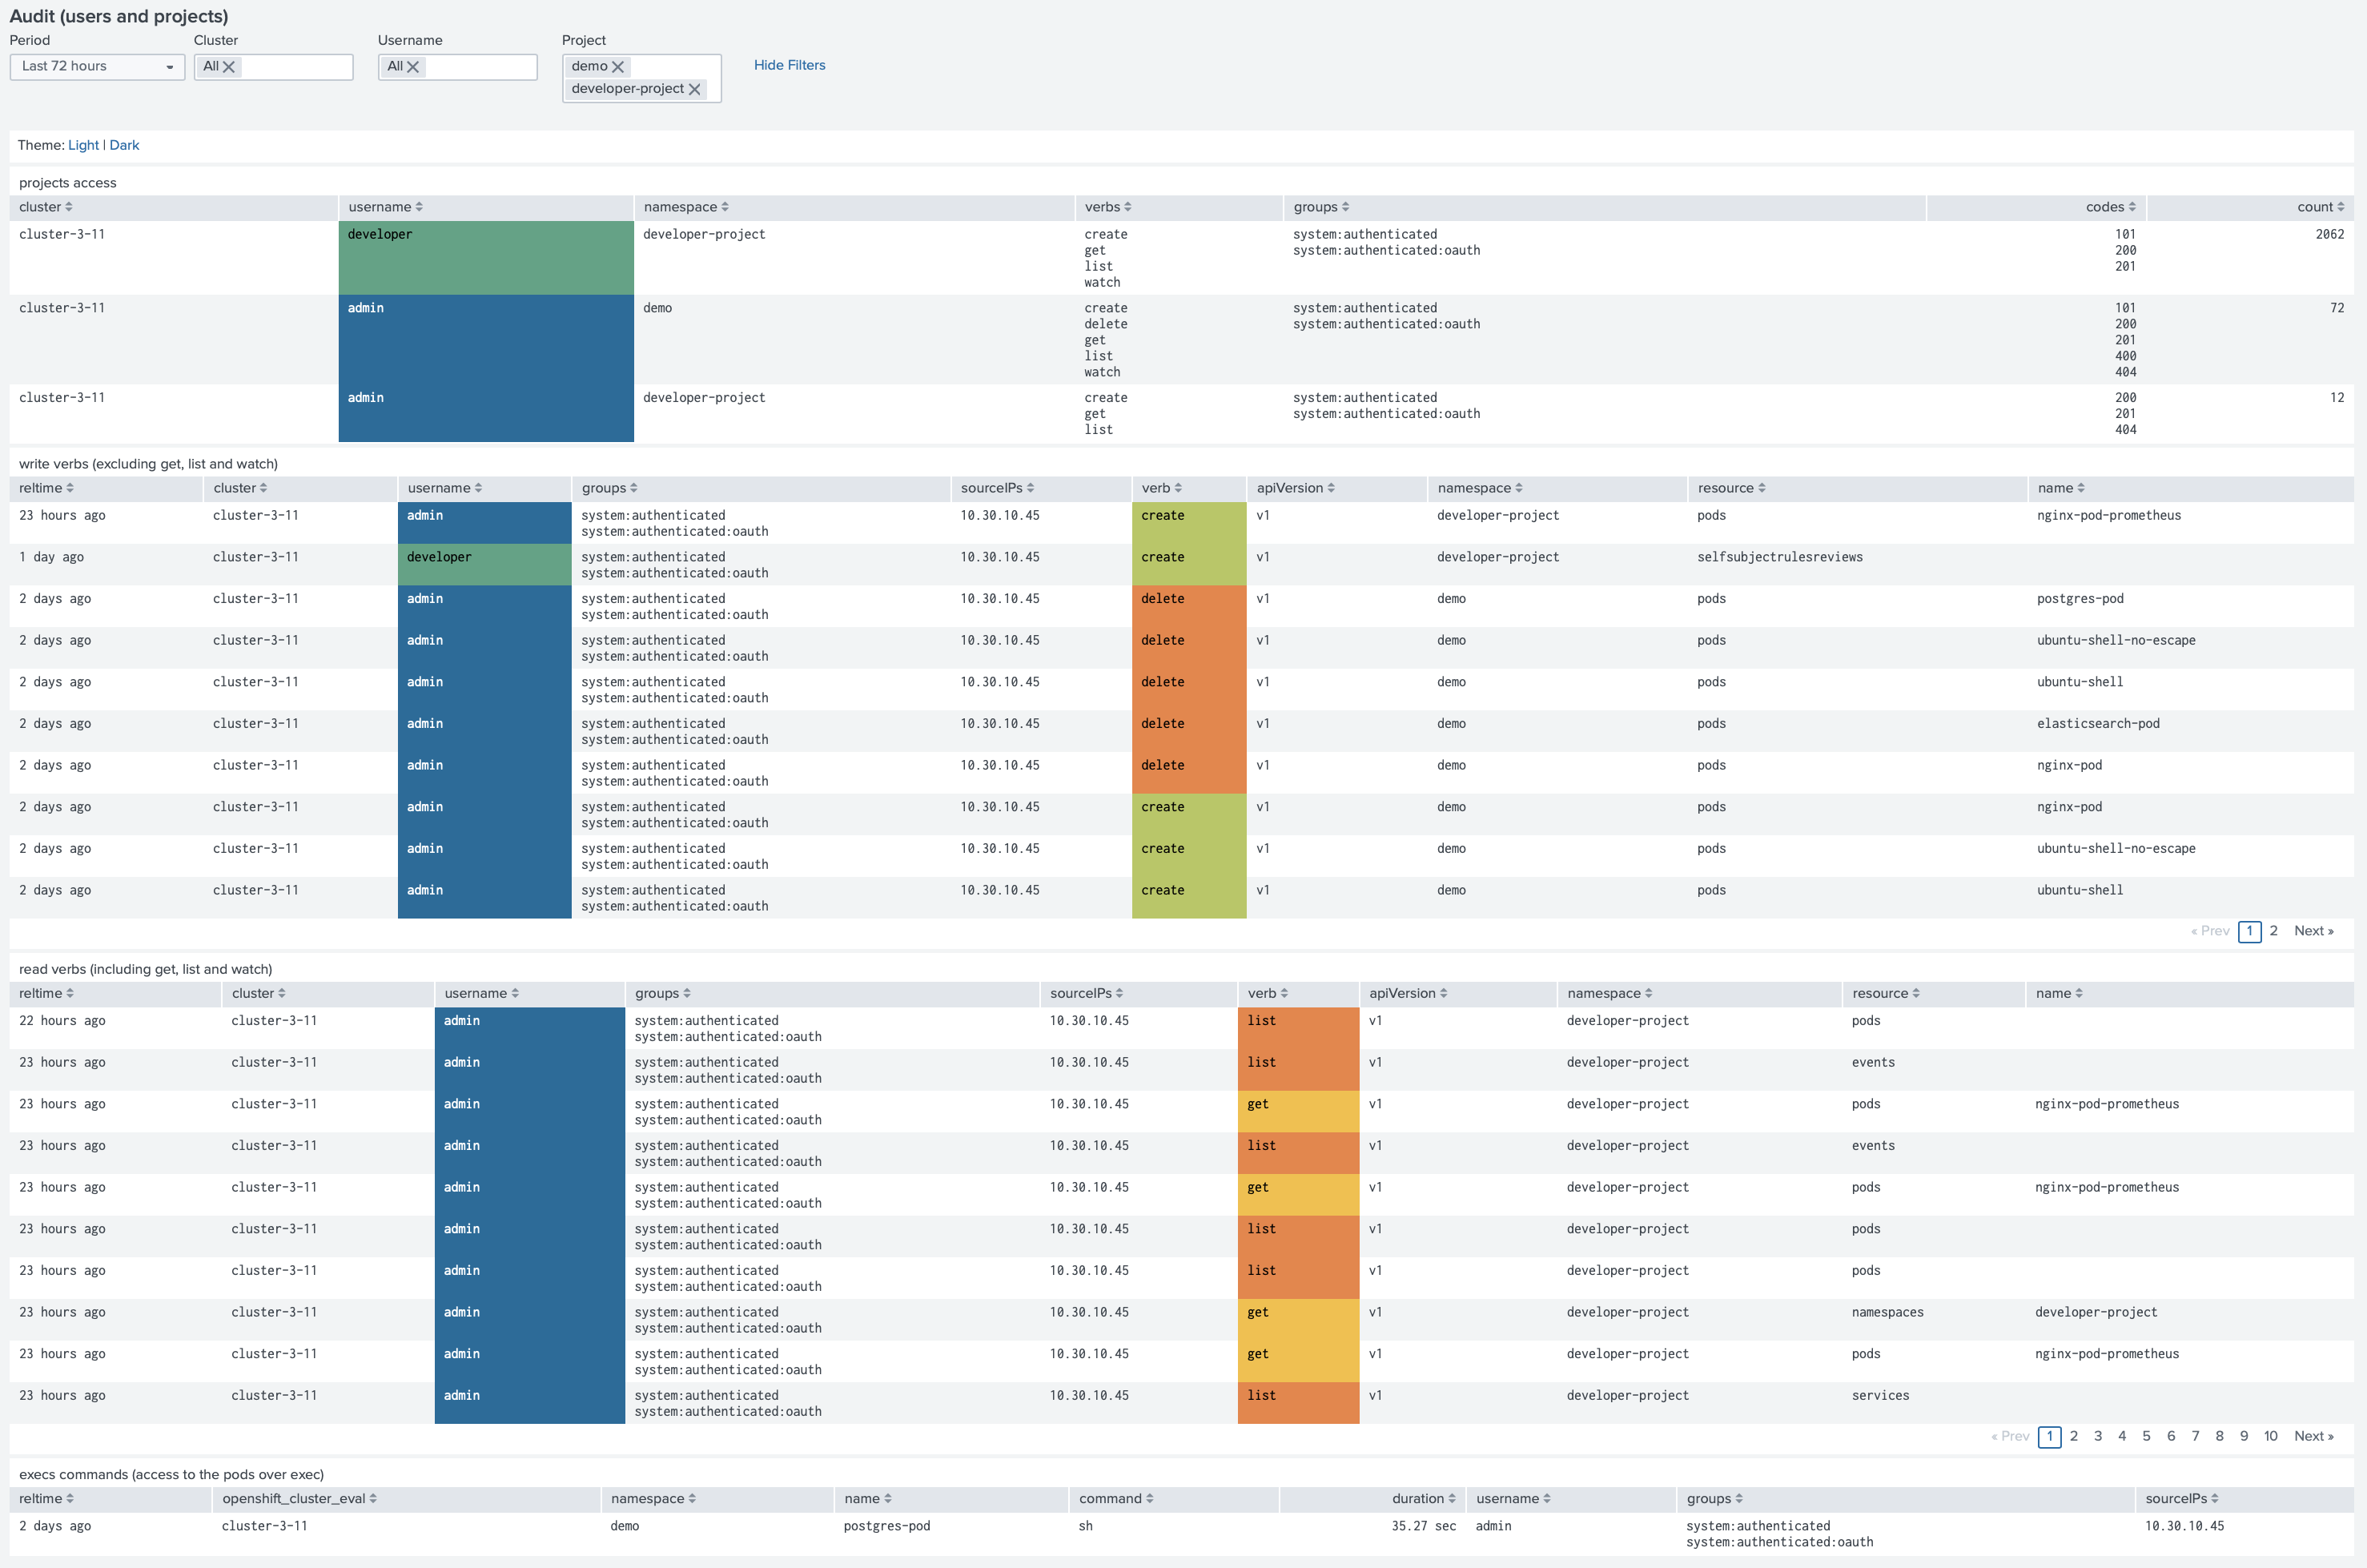Switch to the Light theme
Screen dimensions: 2367x1568
point(83,145)
